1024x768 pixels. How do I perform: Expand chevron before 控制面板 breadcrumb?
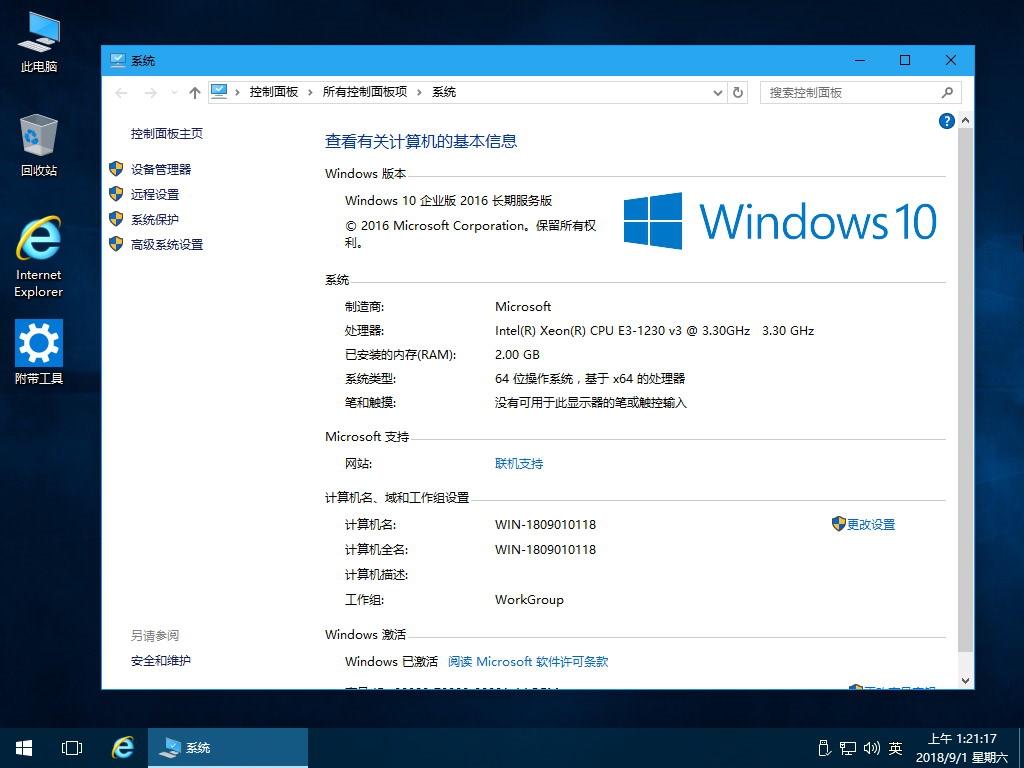click(236, 92)
